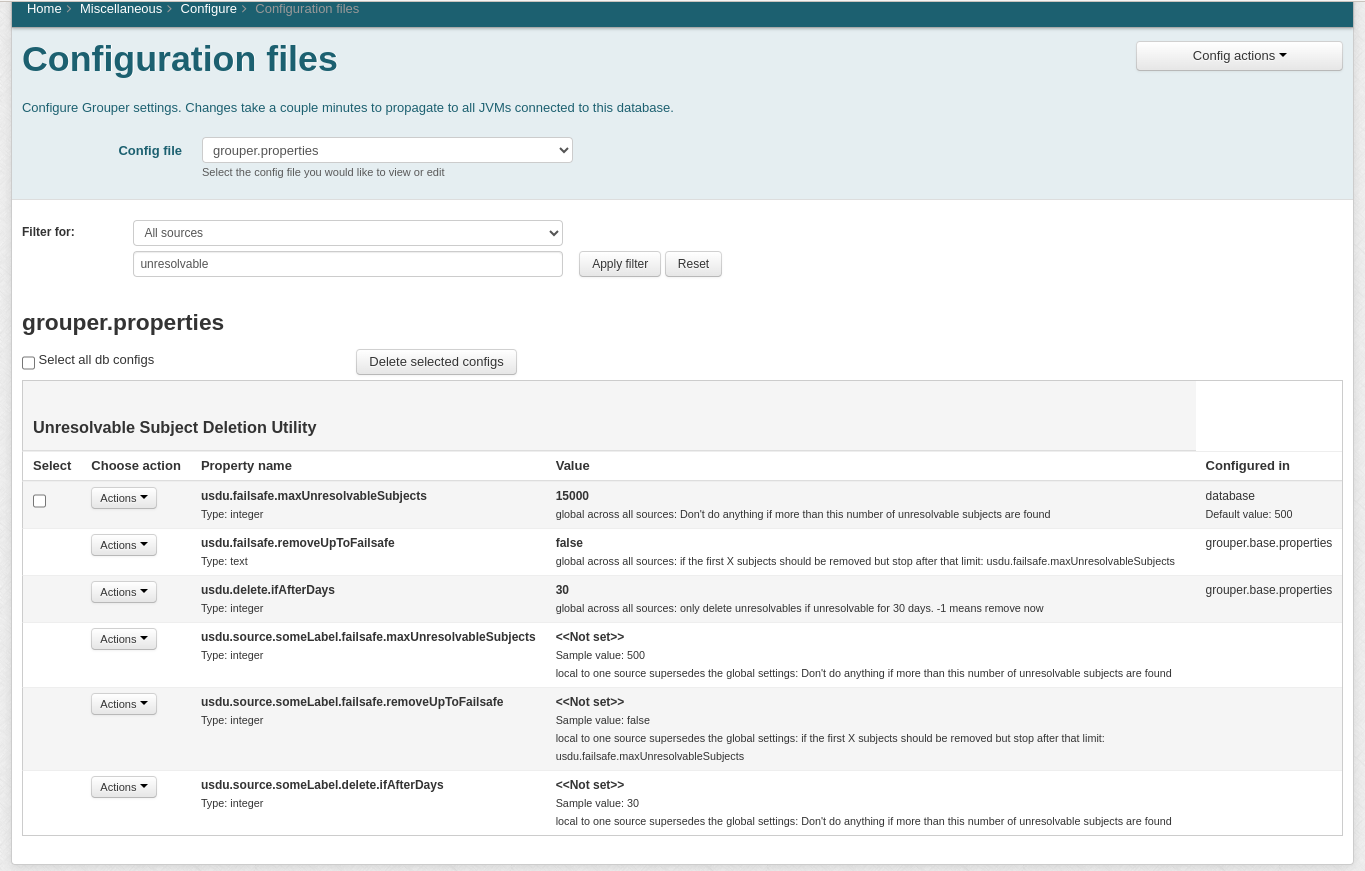1365x871 pixels.
Task: Click the Configured in column header
Action: (1247, 466)
